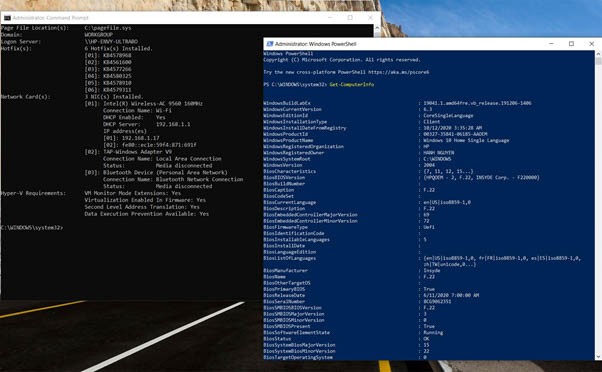Click the BIOS release date '6/11/2020 7:00:00 AM'
Screen dimensions: 602x372
click(451, 295)
